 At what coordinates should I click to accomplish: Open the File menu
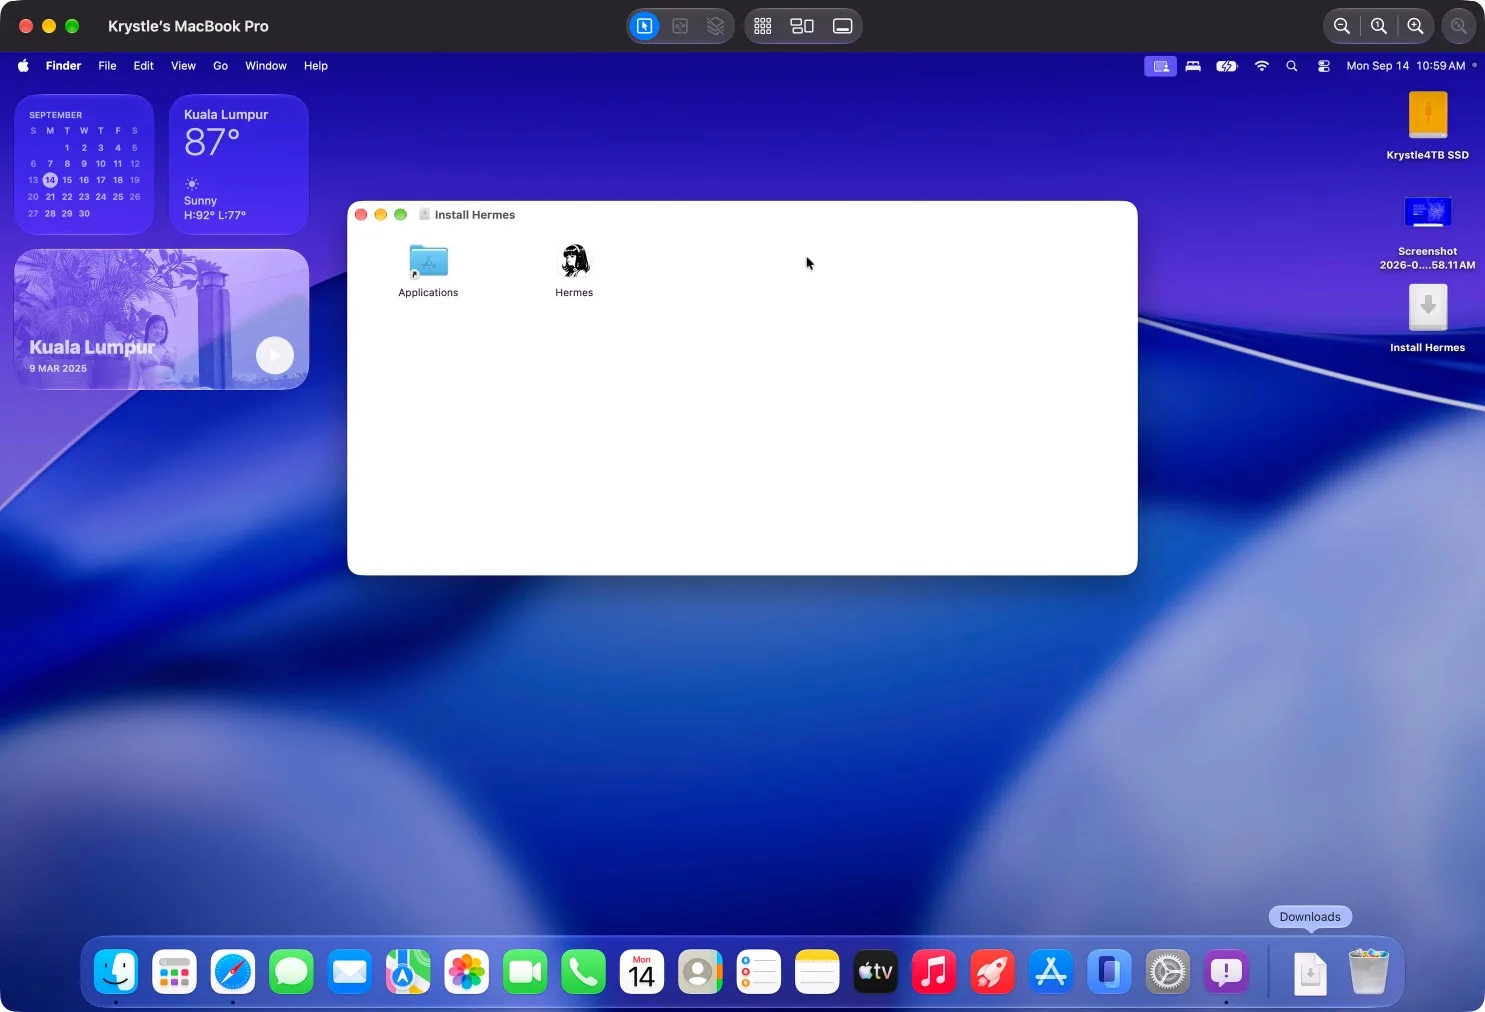click(107, 66)
